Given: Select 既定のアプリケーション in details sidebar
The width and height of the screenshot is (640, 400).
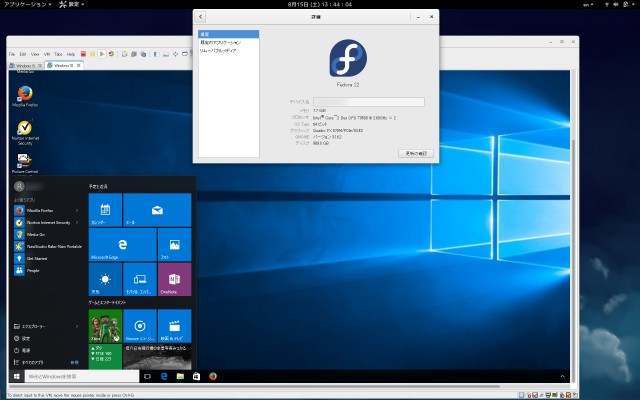Looking at the screenshot, I should click(229, 42).
